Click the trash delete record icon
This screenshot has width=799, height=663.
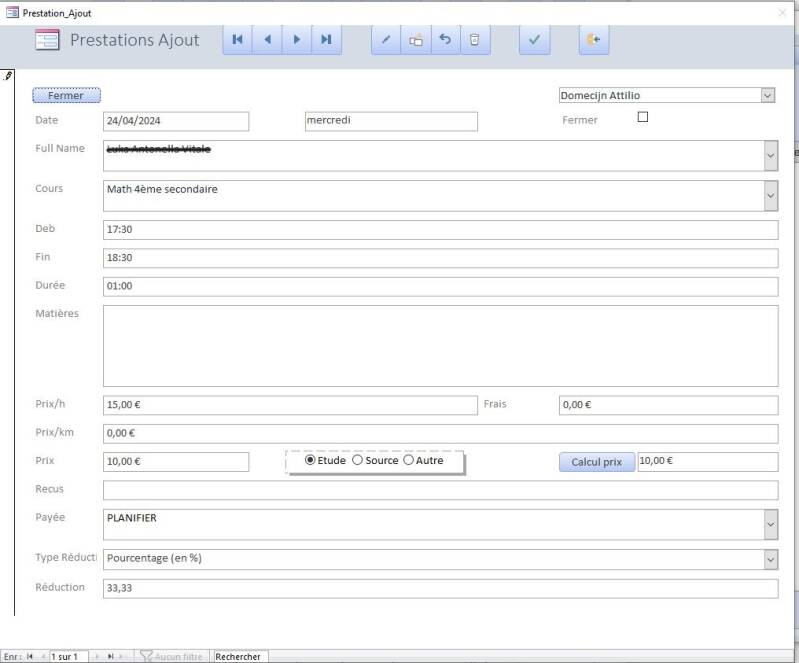point(475,40)
